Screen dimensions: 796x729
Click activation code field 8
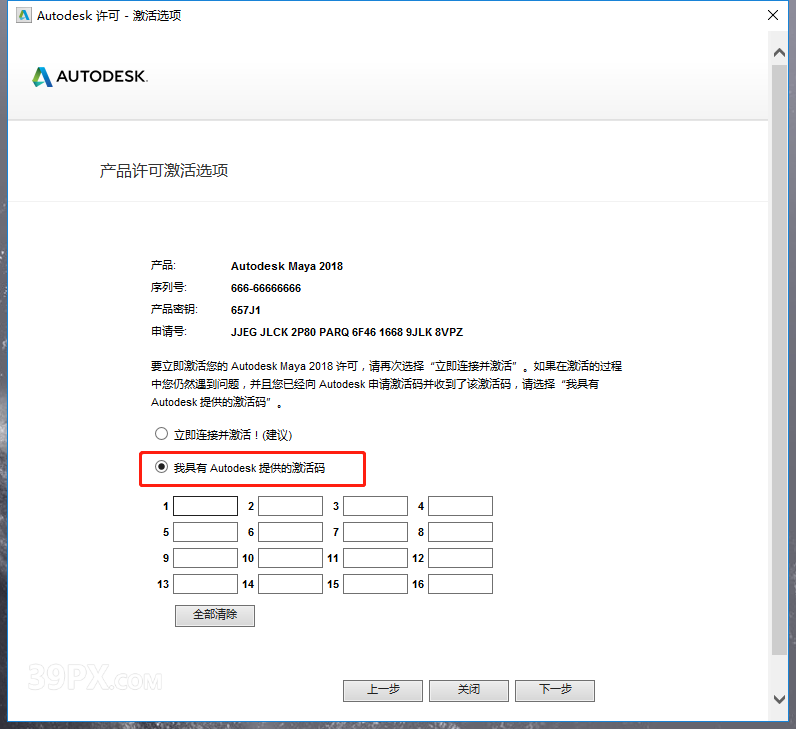point(460,532)
